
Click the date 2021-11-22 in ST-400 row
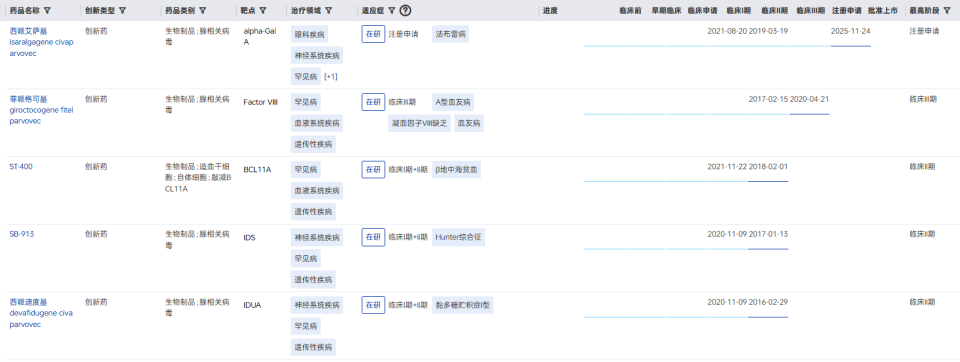tap(727, 166)
